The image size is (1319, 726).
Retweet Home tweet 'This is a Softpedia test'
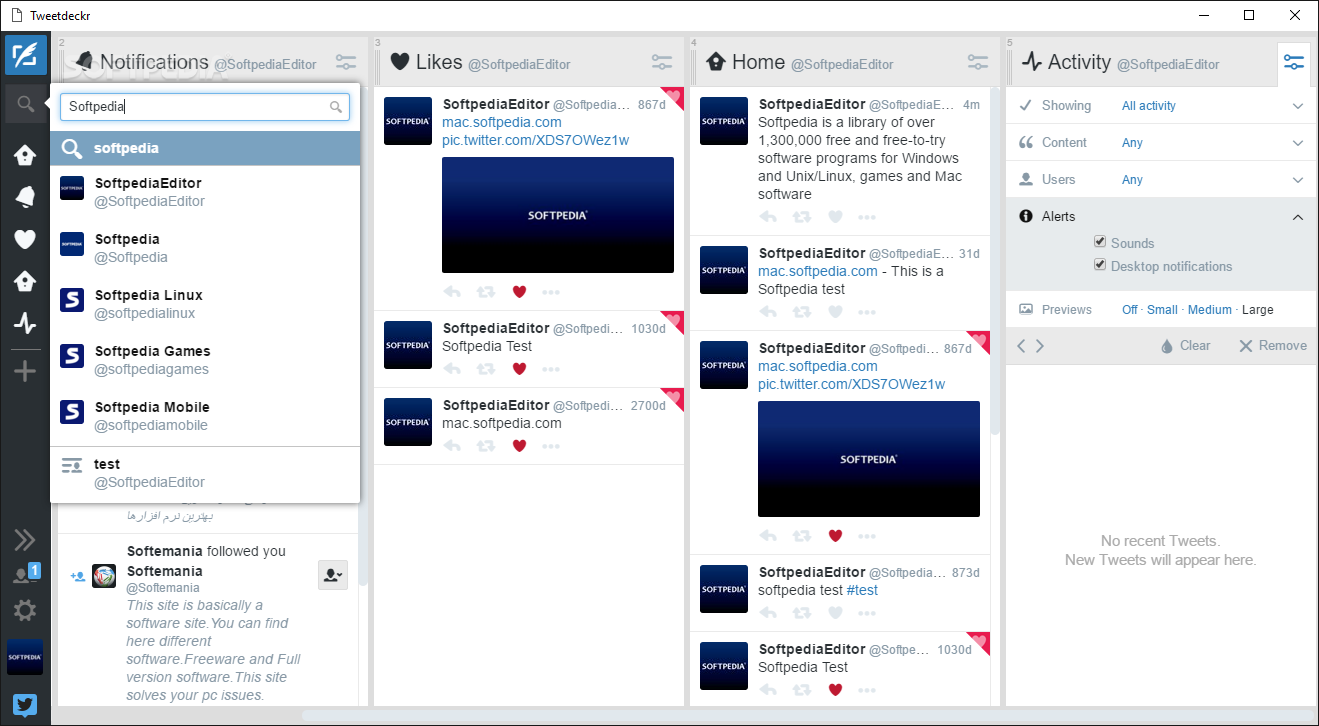[x=802, y=312]
